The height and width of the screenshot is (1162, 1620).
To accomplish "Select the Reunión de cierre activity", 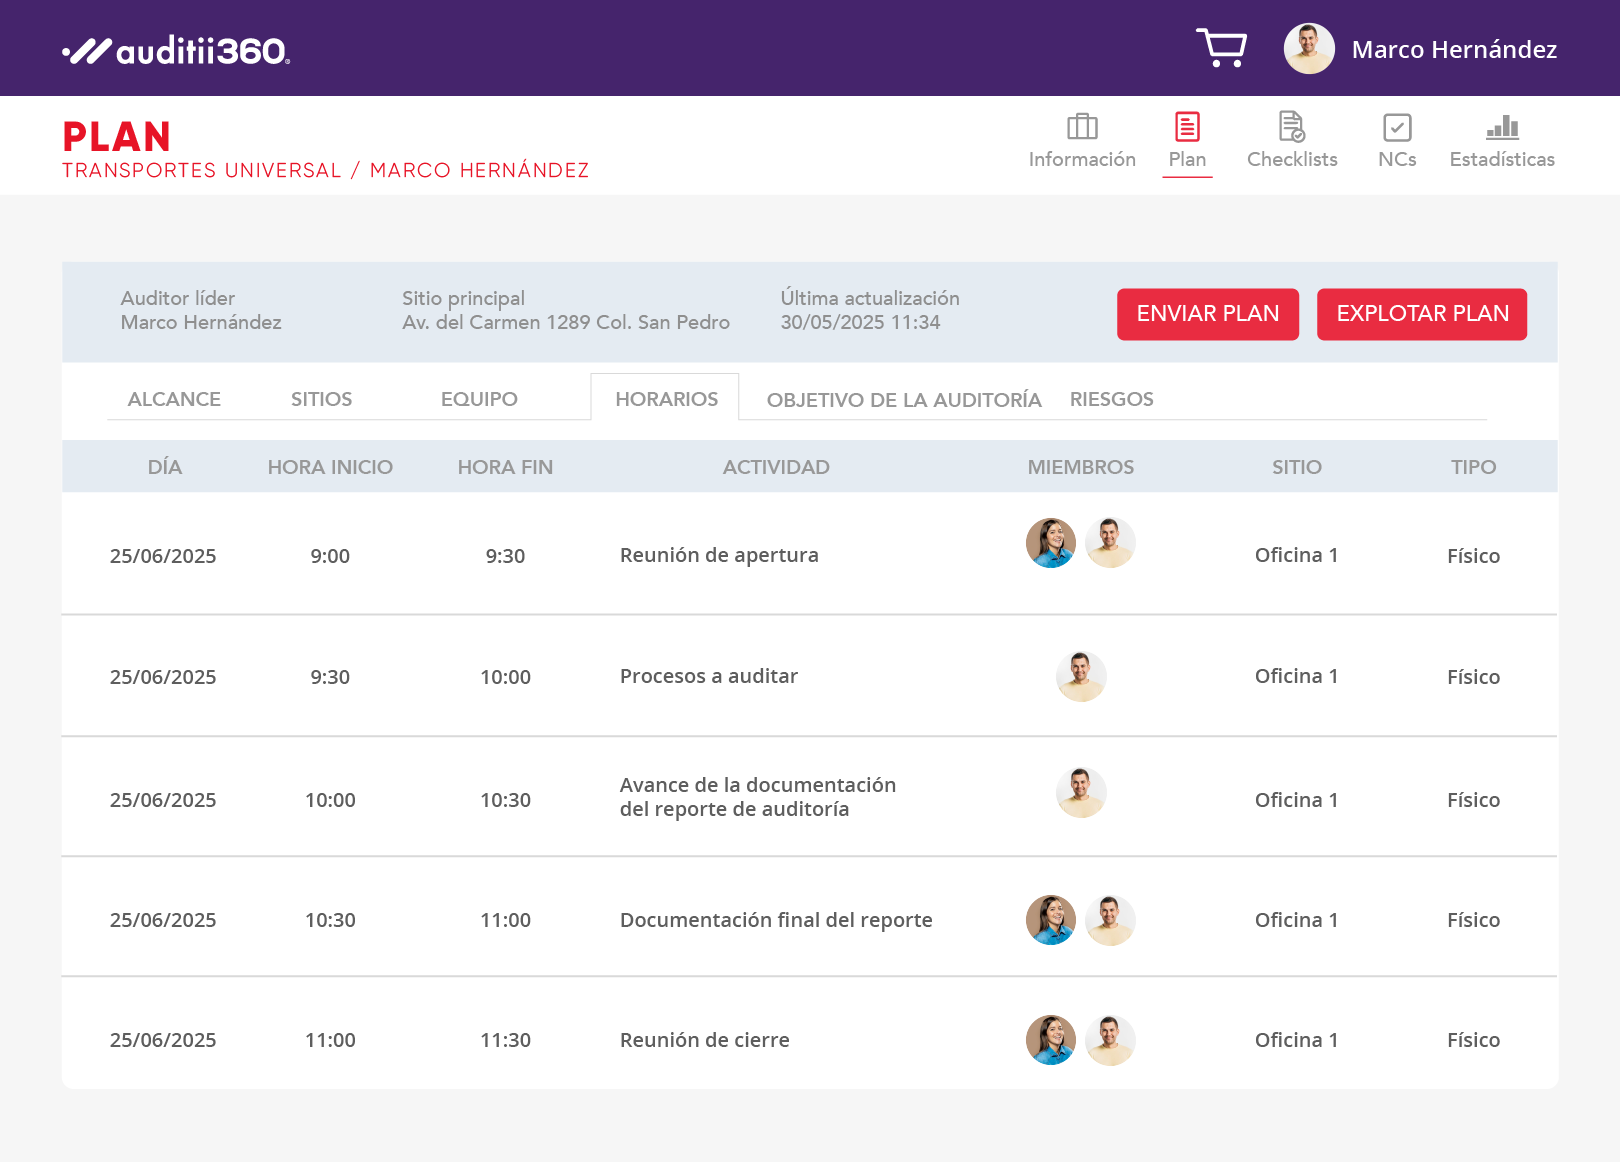I will (x=705, y=1040).
